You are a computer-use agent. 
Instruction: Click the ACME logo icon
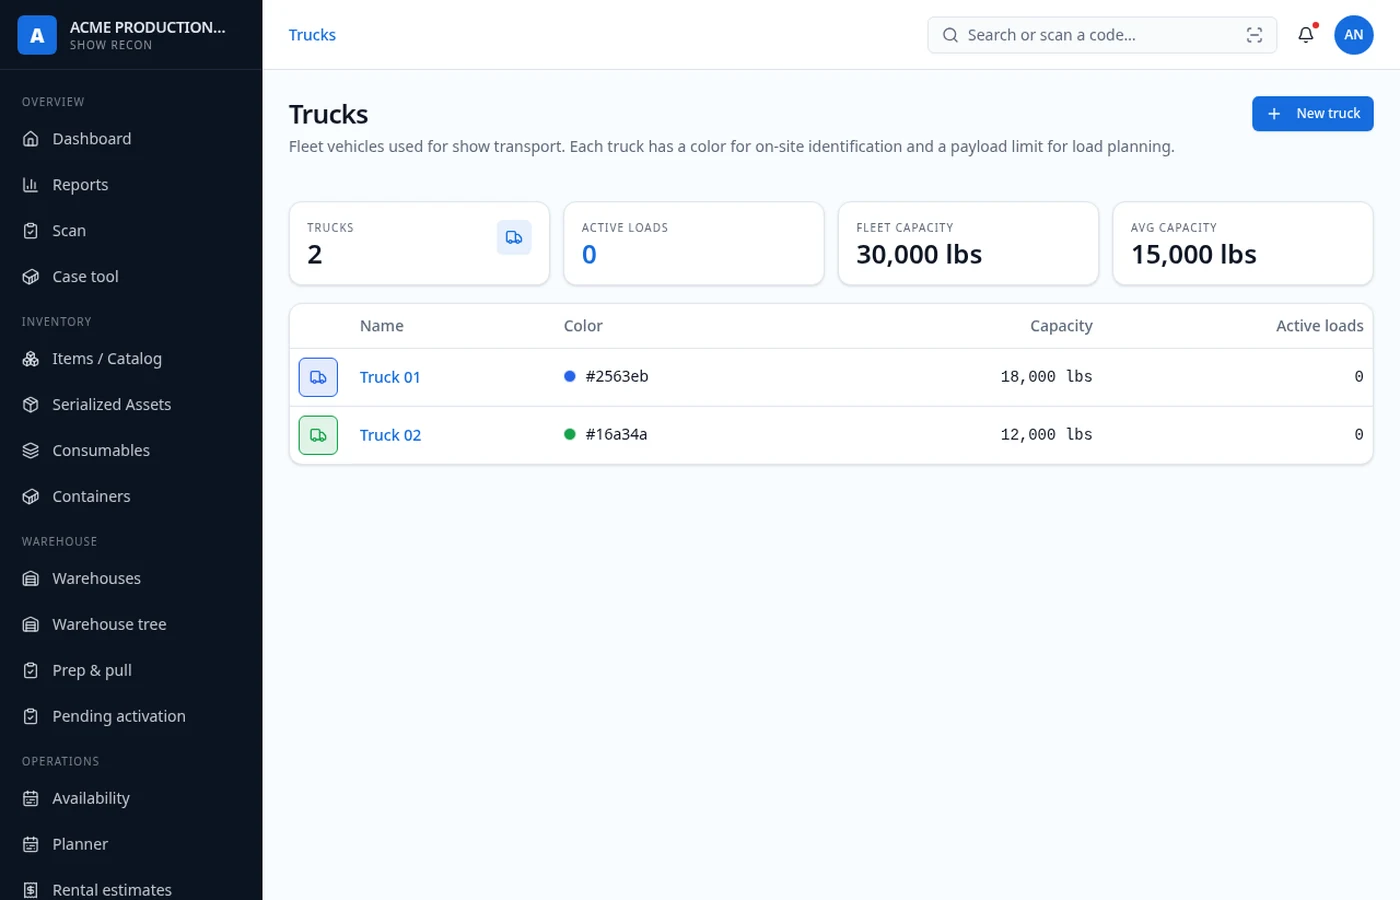(x=37, y=35)
